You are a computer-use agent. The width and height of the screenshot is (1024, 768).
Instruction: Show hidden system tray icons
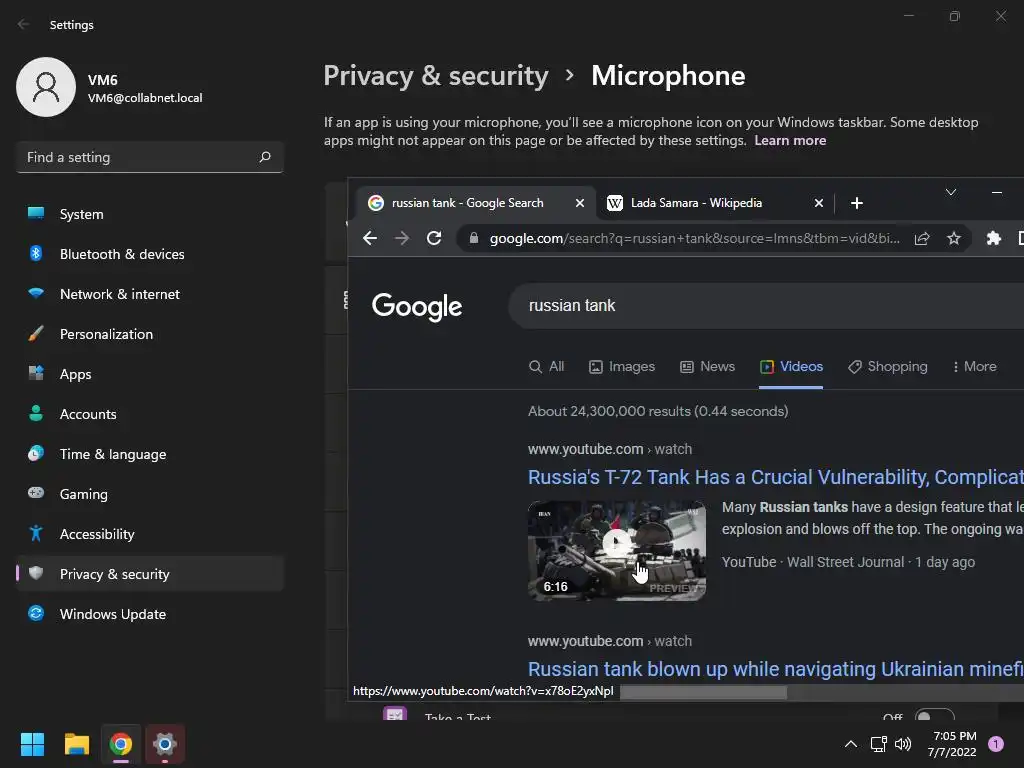850,744
